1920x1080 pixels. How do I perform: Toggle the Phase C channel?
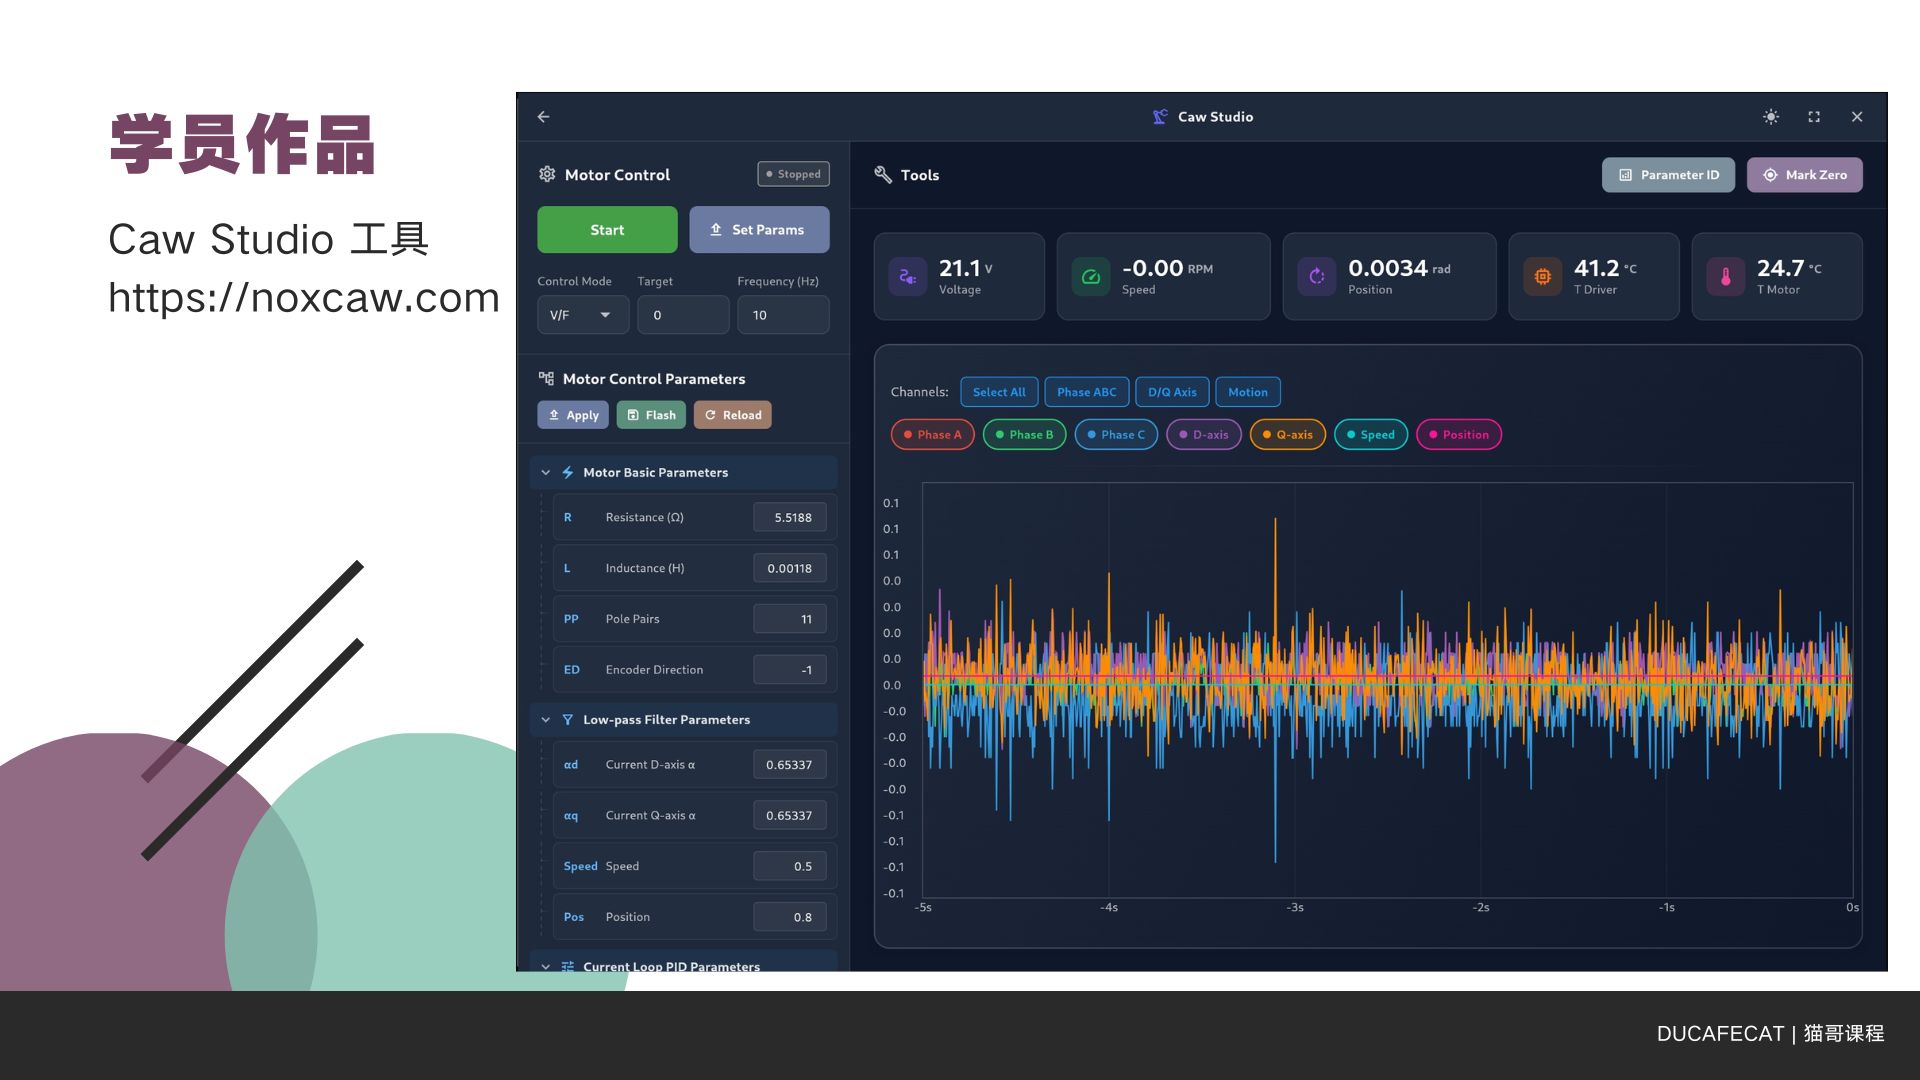click(1117, 435)
